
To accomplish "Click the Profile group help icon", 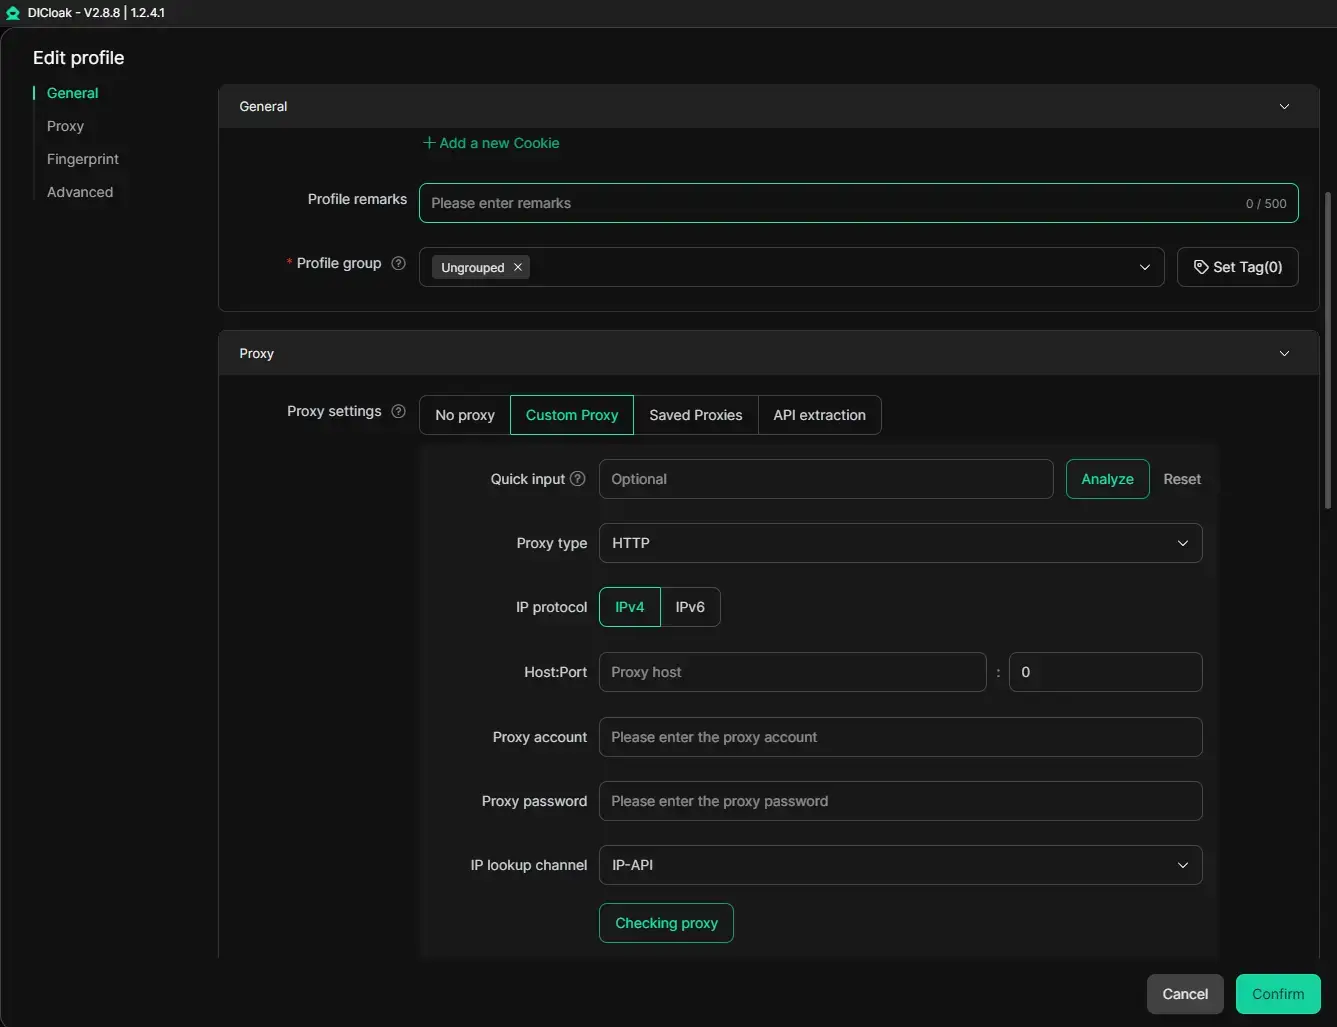I will point(398,263).
